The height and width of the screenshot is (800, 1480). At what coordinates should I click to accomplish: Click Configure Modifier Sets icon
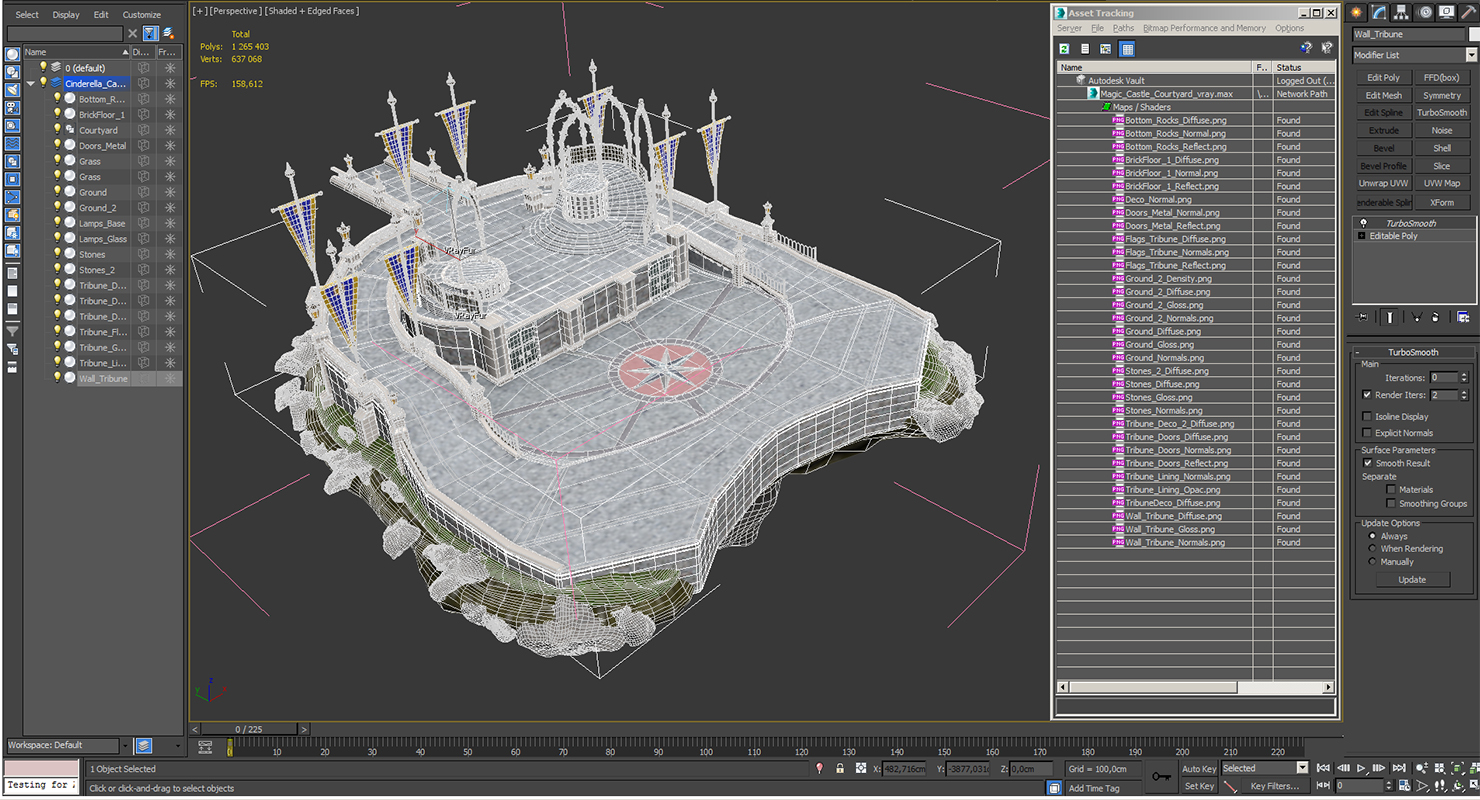(x=1463, y=317)
